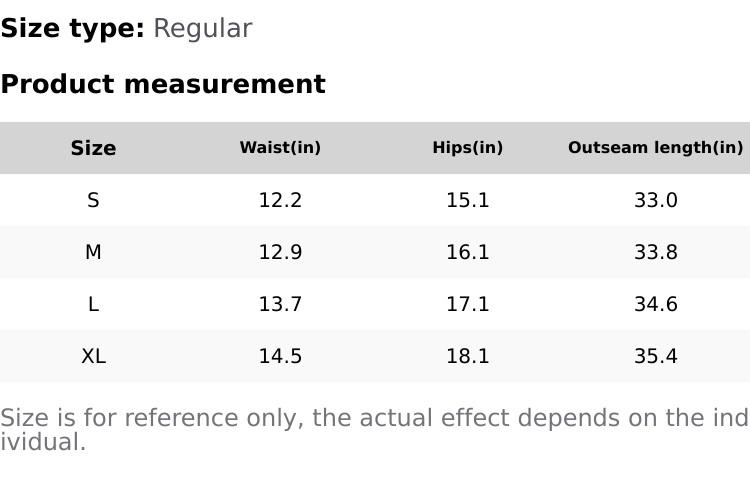Click waist value 13.7 for size L

pyautogui.click(x=280, y=304)
